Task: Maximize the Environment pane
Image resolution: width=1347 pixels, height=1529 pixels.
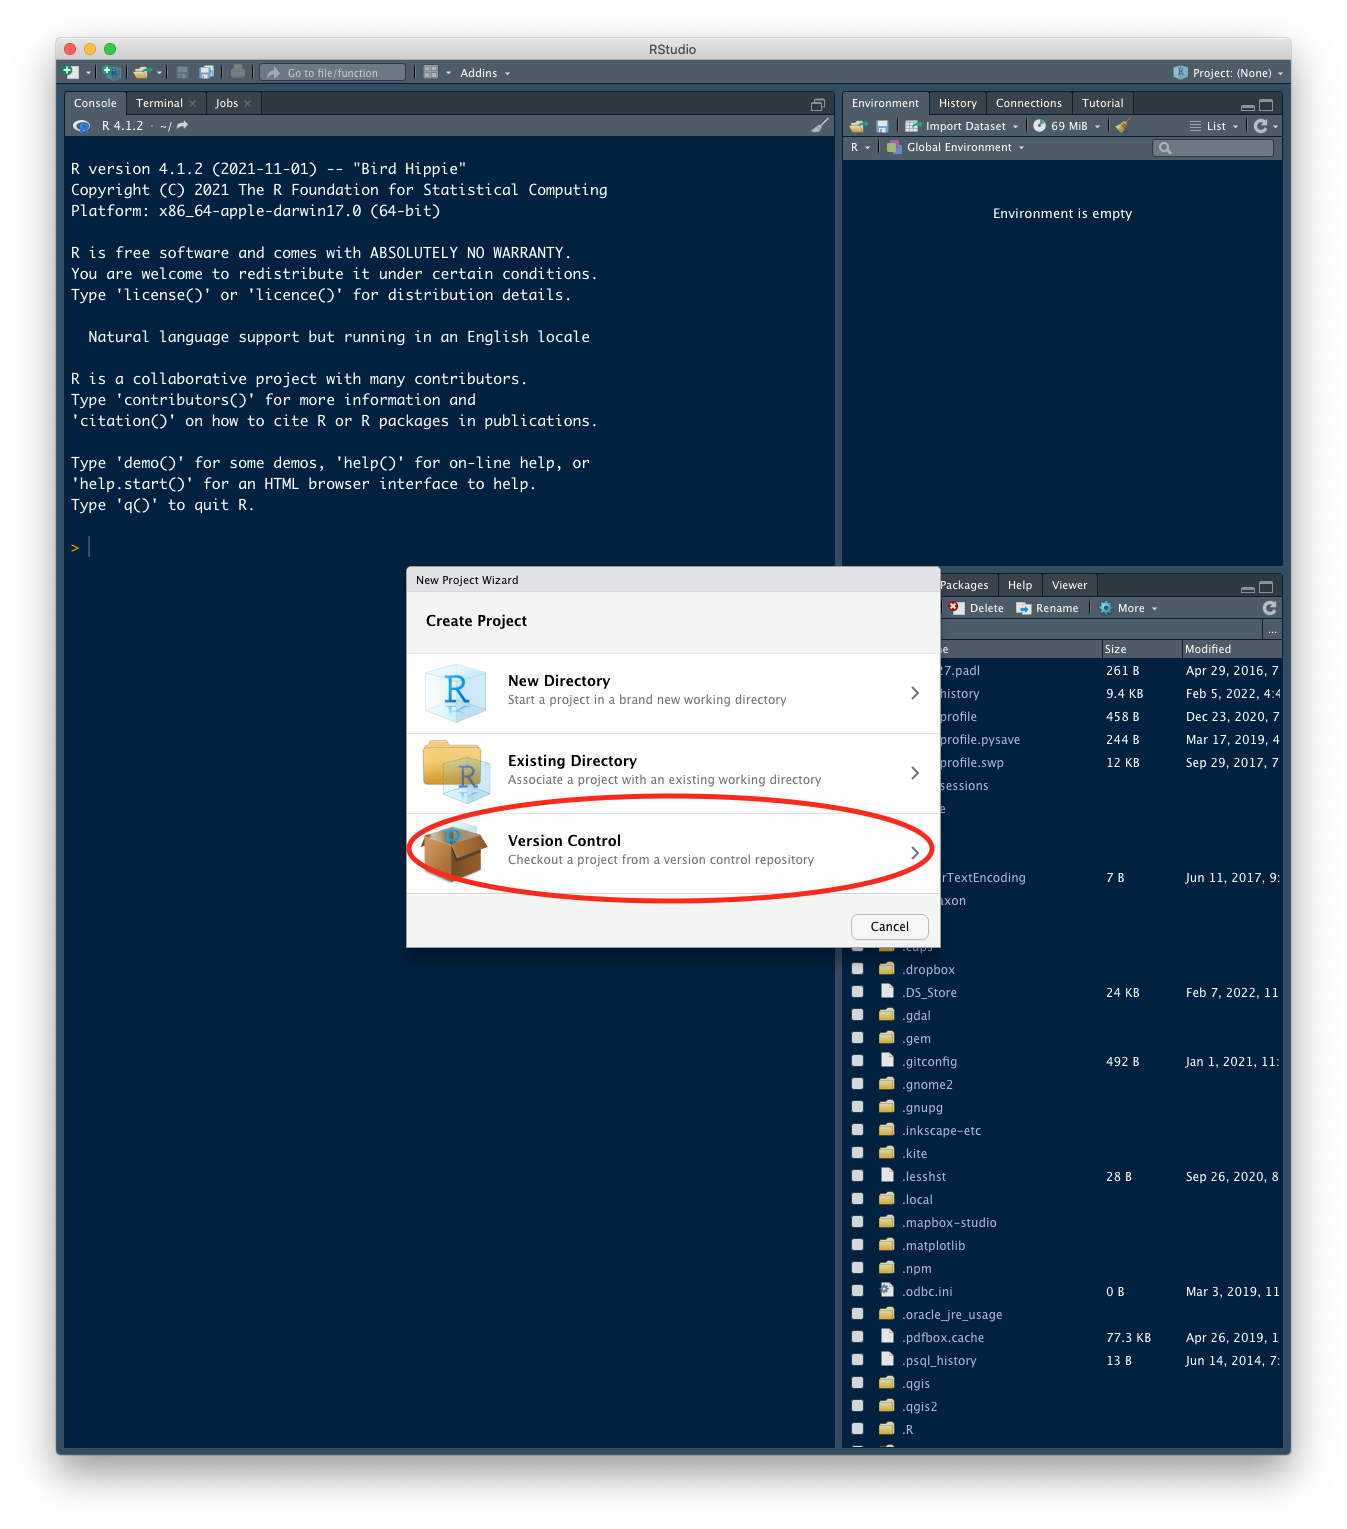Action: (x=1266, y=104)
